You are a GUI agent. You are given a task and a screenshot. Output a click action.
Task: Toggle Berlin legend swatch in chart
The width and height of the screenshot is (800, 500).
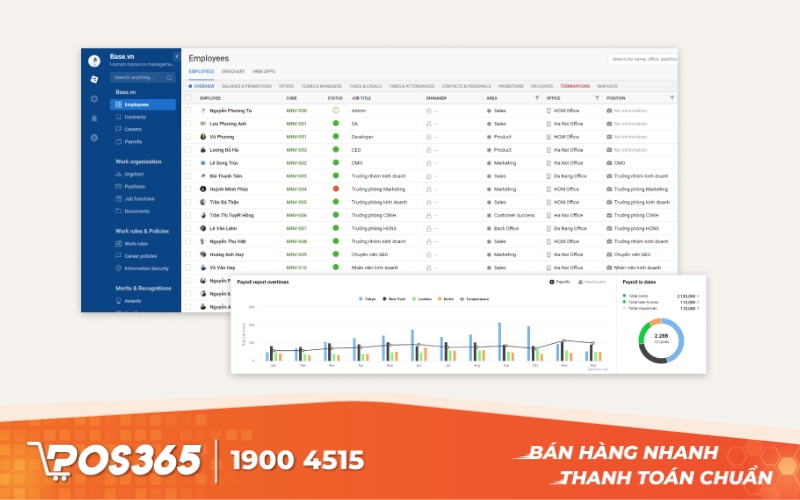coord(439,299)
